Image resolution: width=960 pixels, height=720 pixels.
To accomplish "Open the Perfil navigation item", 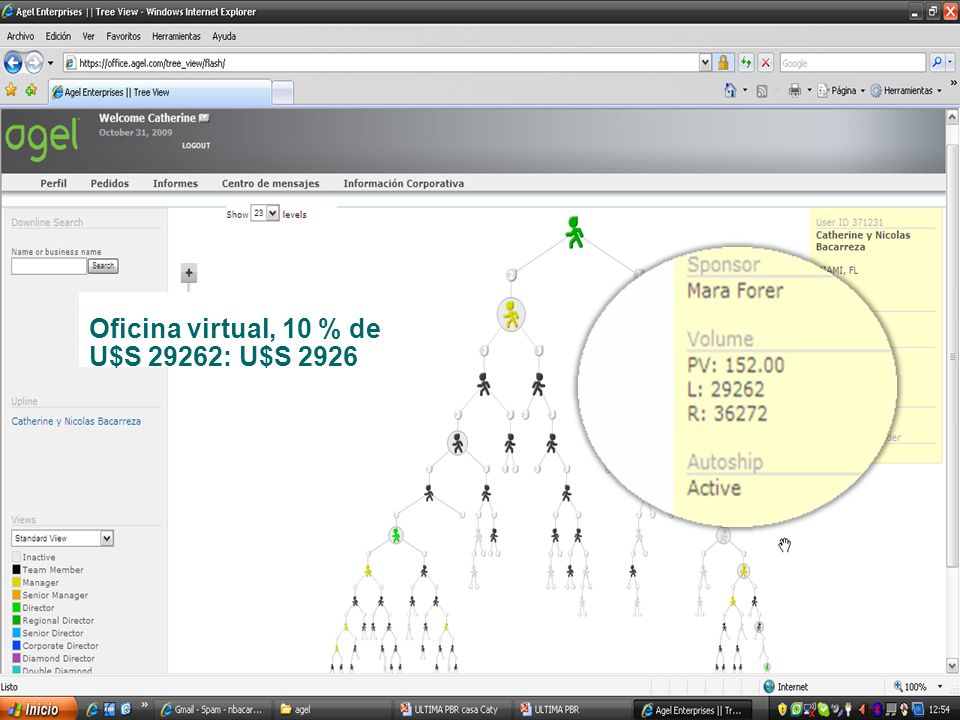I will 54,183.
